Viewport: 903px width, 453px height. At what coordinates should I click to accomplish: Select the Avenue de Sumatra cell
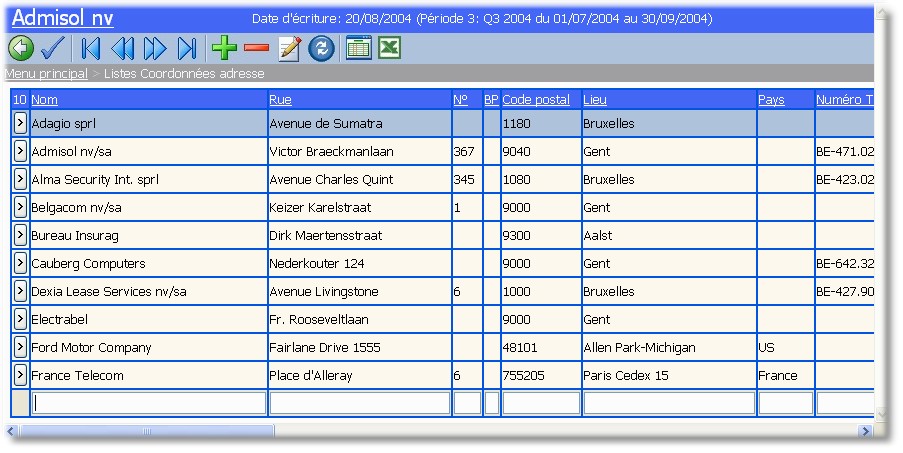pyautogui.click(x=360, y=123)
